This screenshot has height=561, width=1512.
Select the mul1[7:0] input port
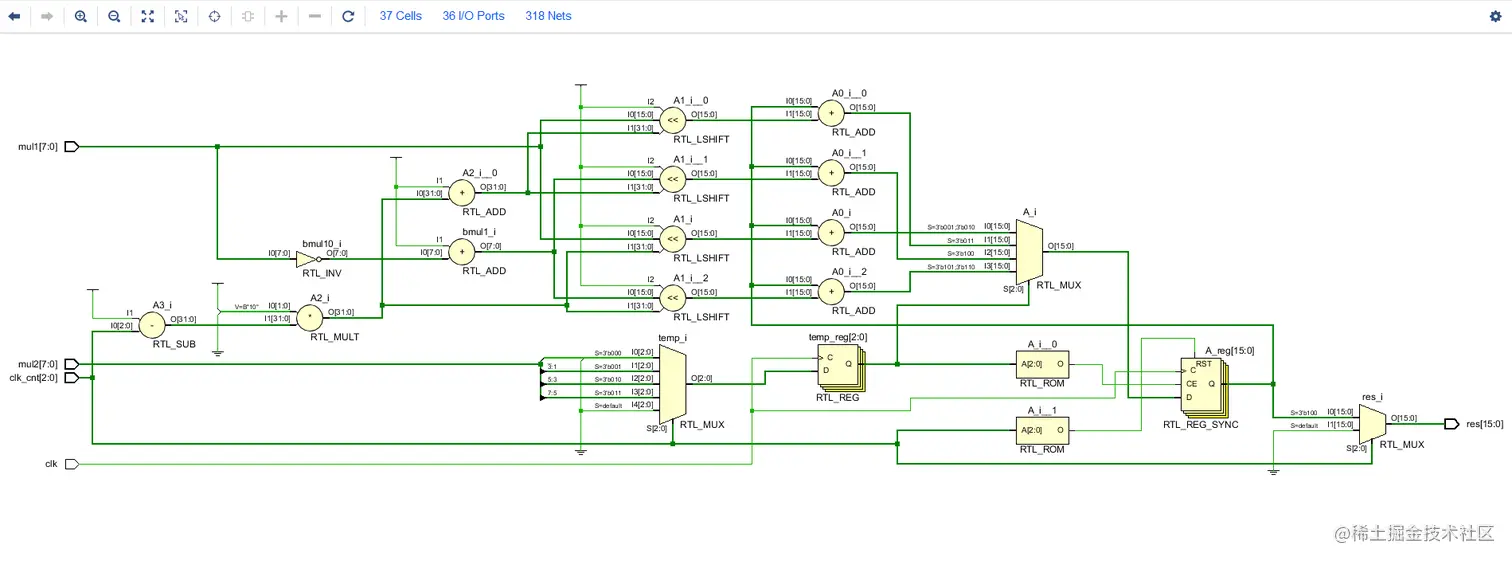(x=71, y=147)
